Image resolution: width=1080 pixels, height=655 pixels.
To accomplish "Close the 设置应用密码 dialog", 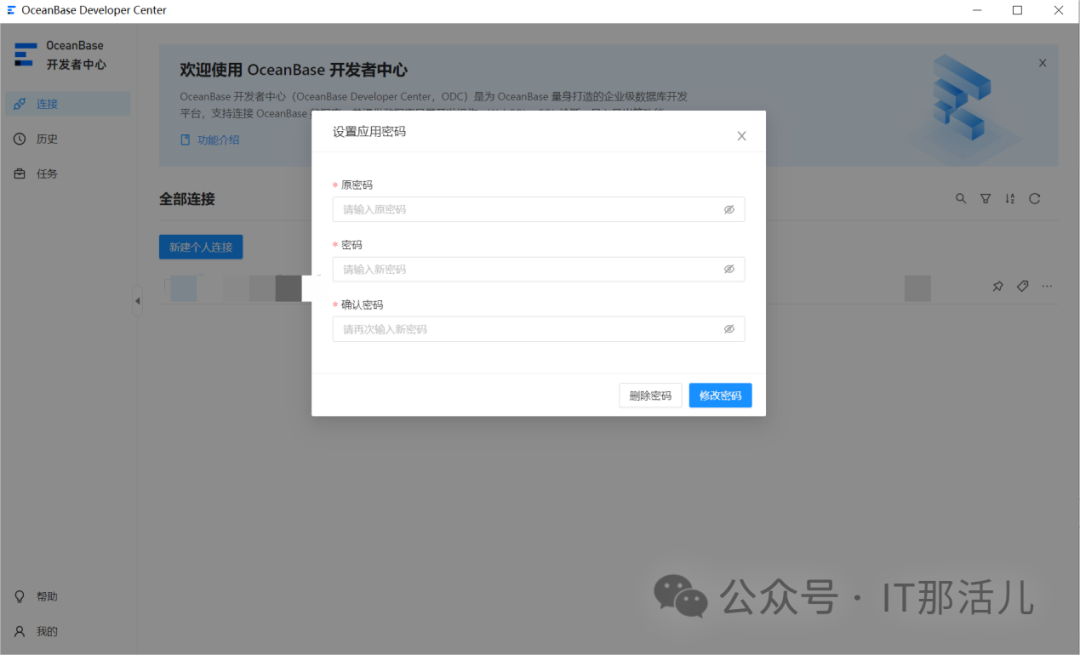I will (x=741, y=136).
